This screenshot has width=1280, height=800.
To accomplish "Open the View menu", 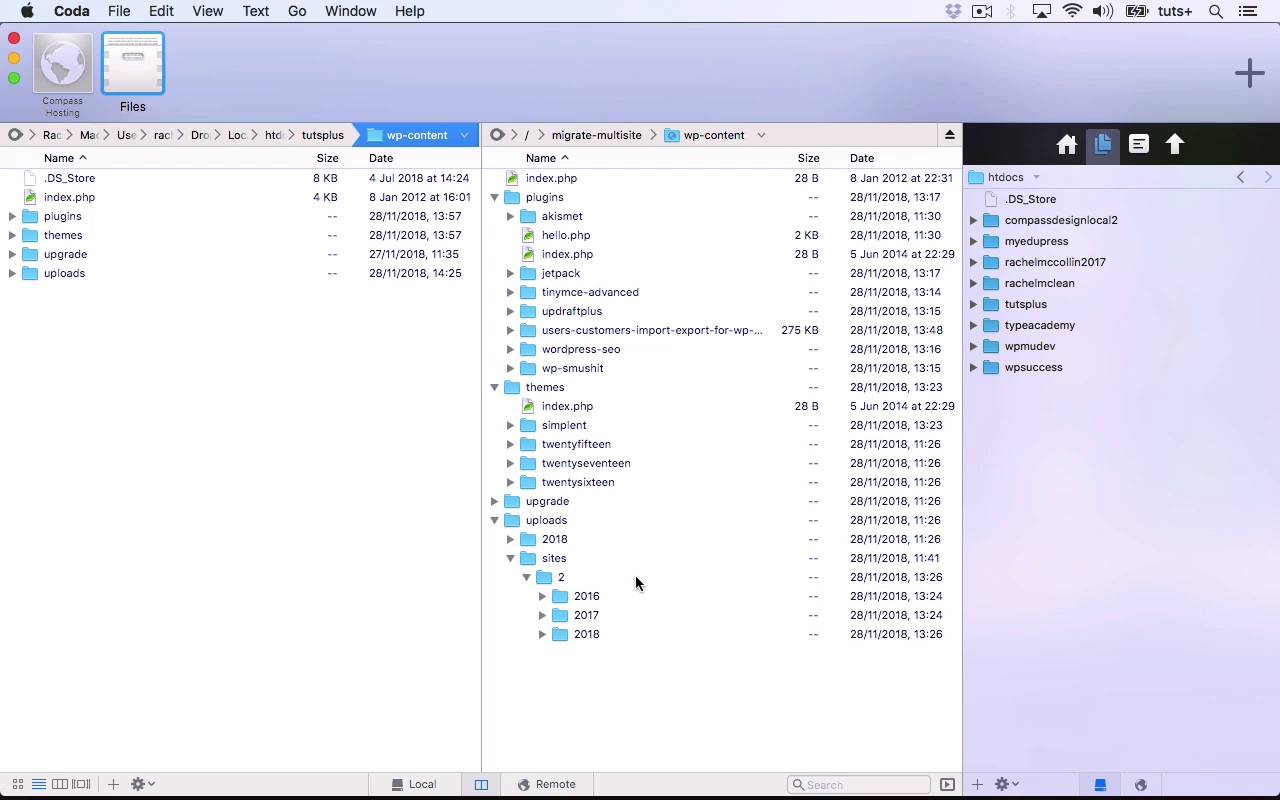I will [x=207, y=11].
